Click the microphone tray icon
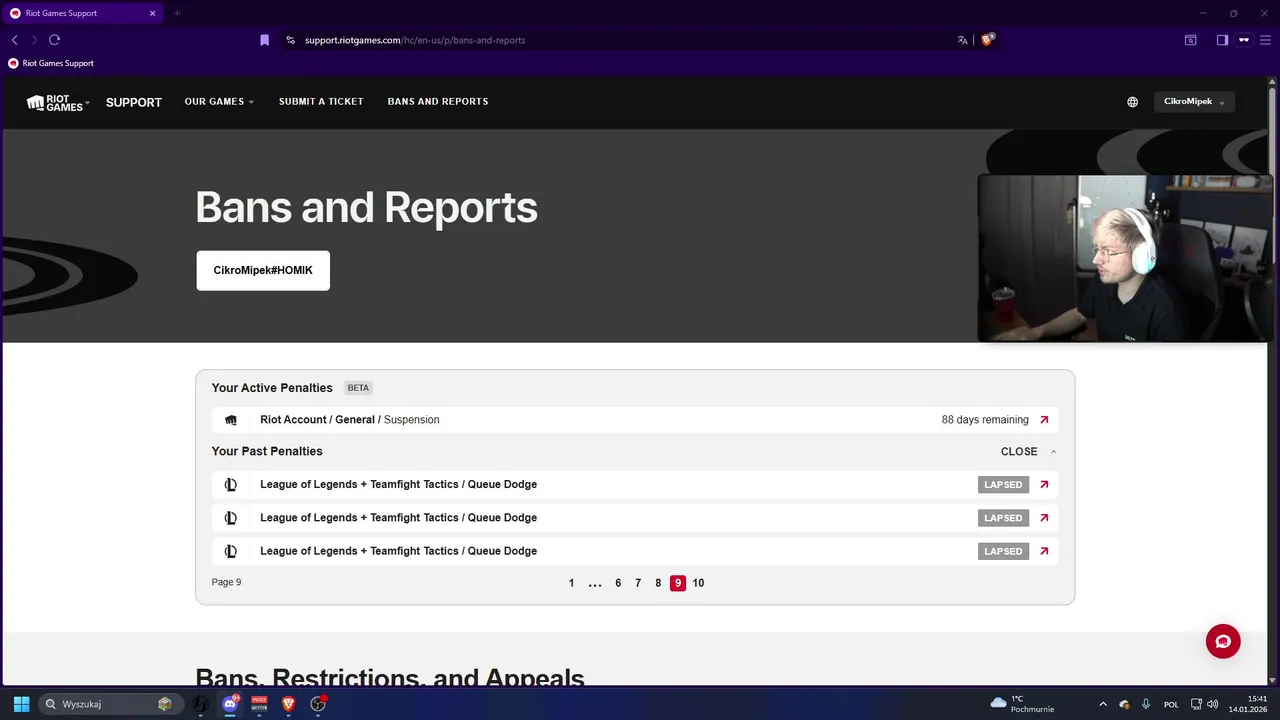1280x720 pixels. 1146,704
